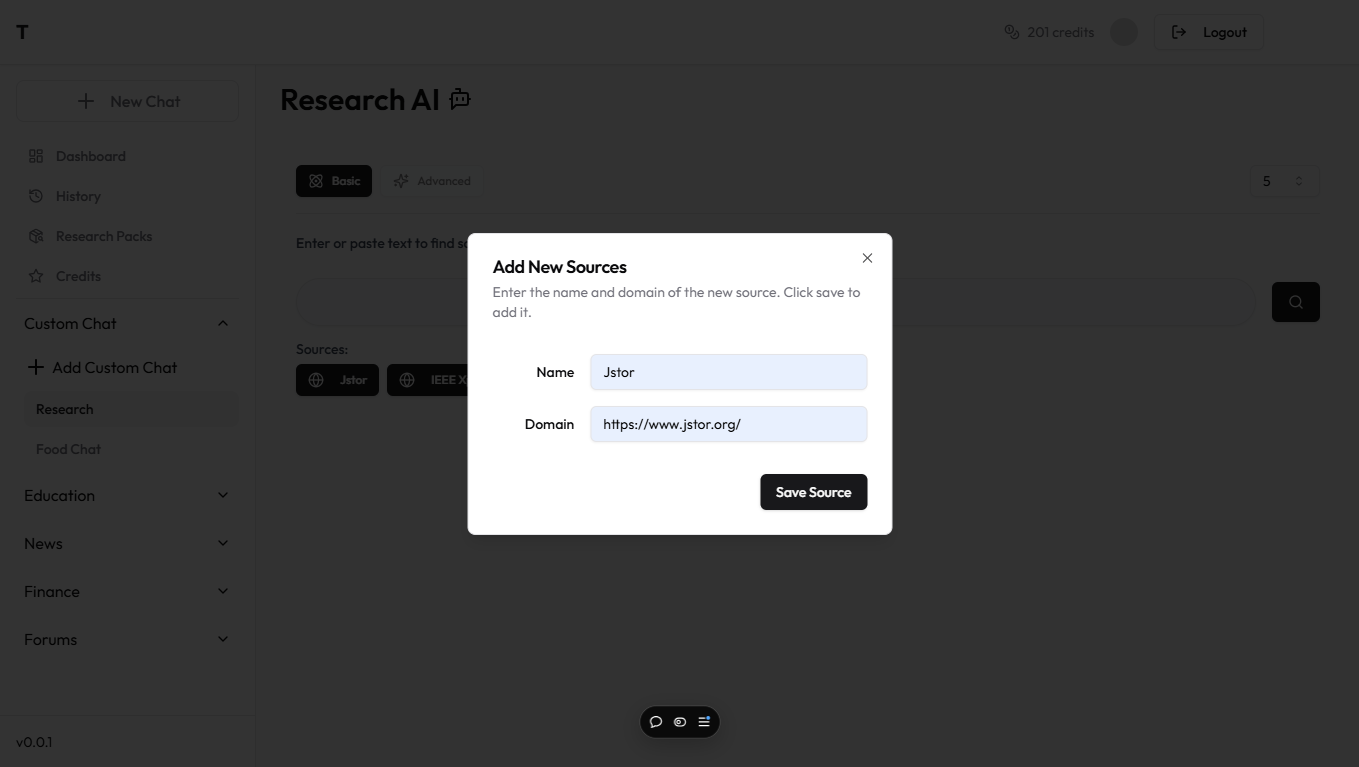Switch to Basic mode tab

(x=334, y=181)
